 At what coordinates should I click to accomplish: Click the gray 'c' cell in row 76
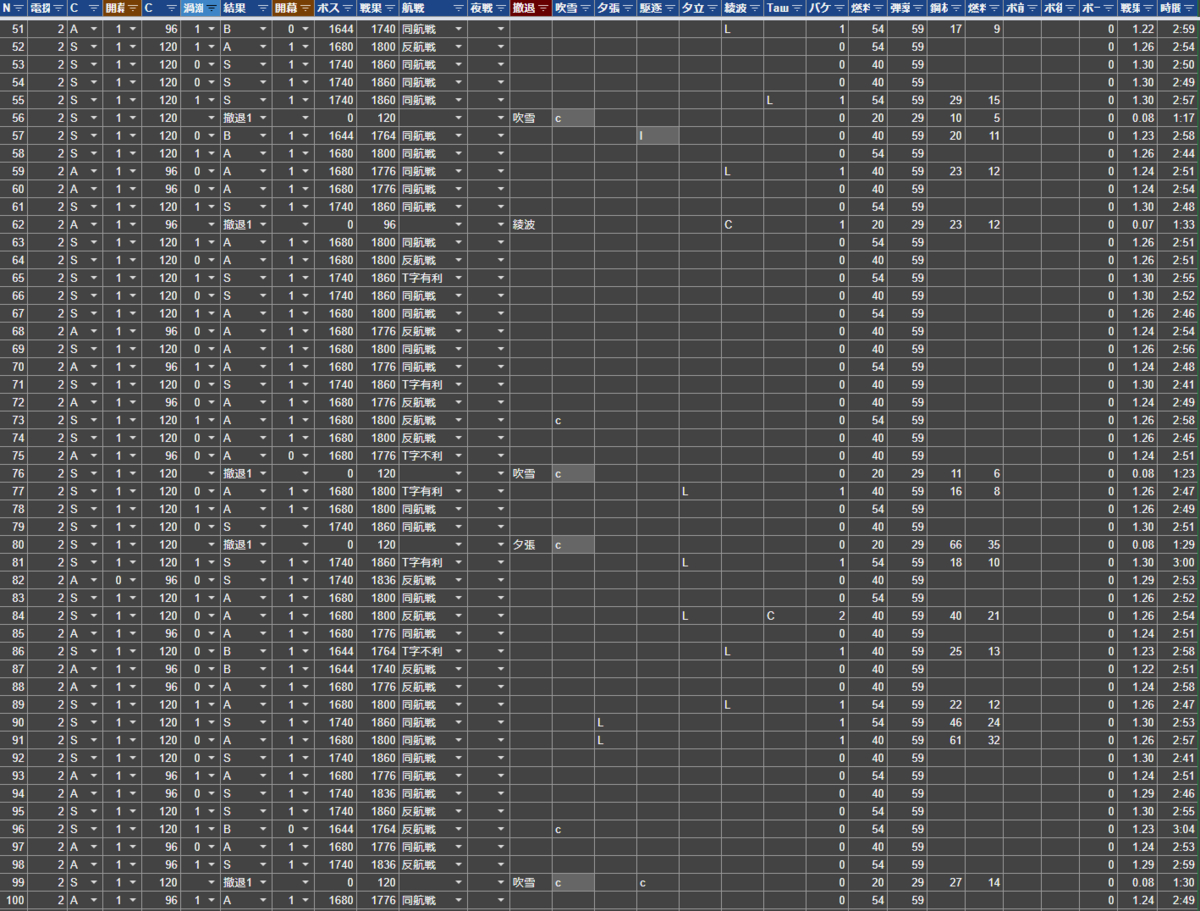point(573,474)
